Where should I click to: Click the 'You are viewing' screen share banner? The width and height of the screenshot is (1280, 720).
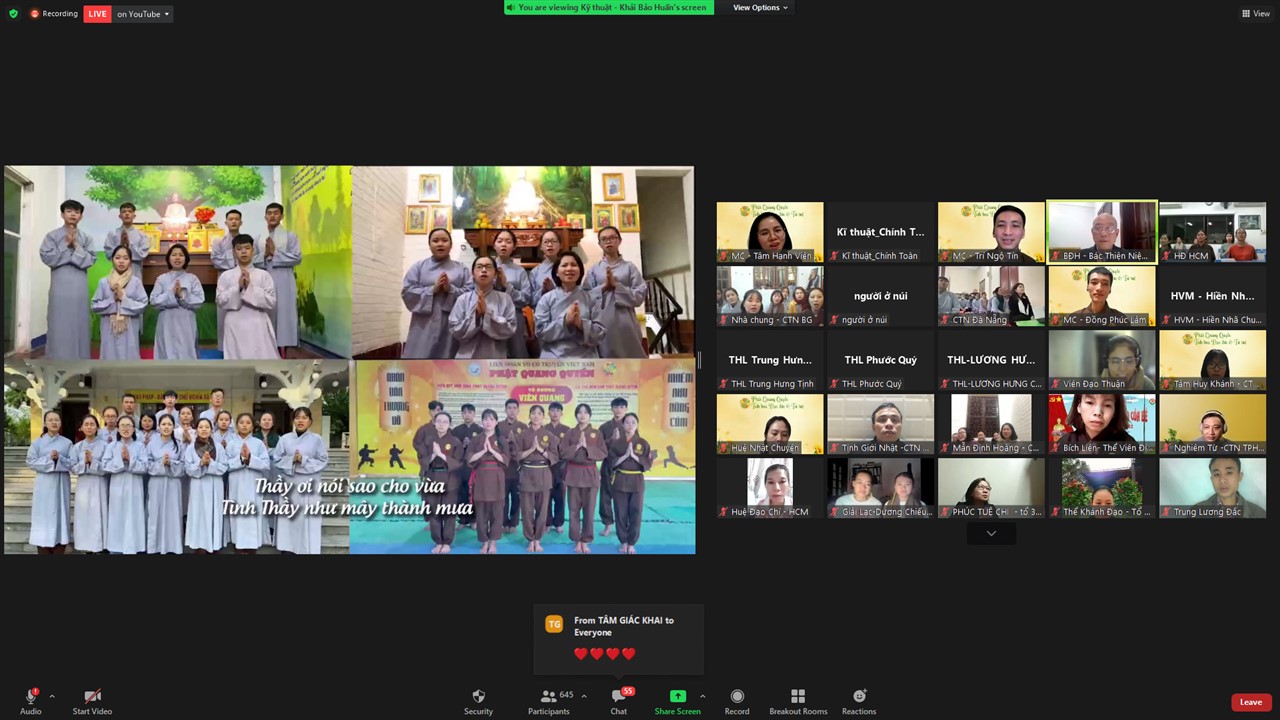609,8
